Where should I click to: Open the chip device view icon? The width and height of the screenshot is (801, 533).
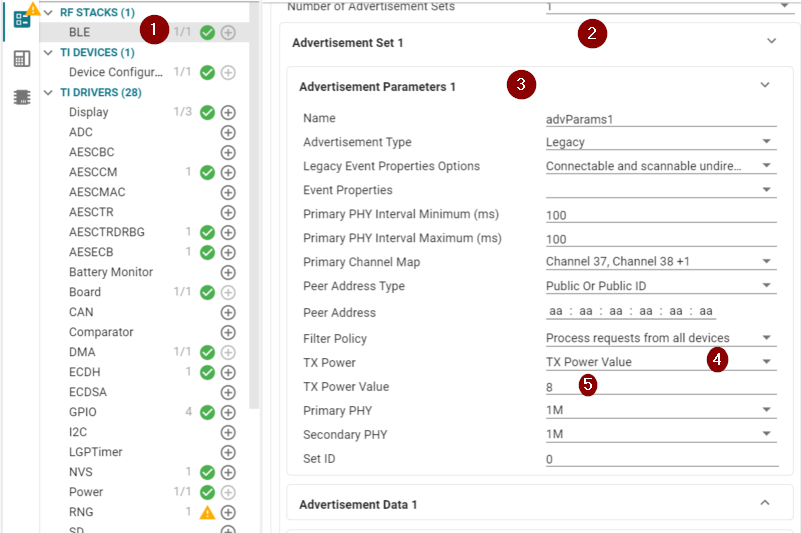click(x=21, y=97)
